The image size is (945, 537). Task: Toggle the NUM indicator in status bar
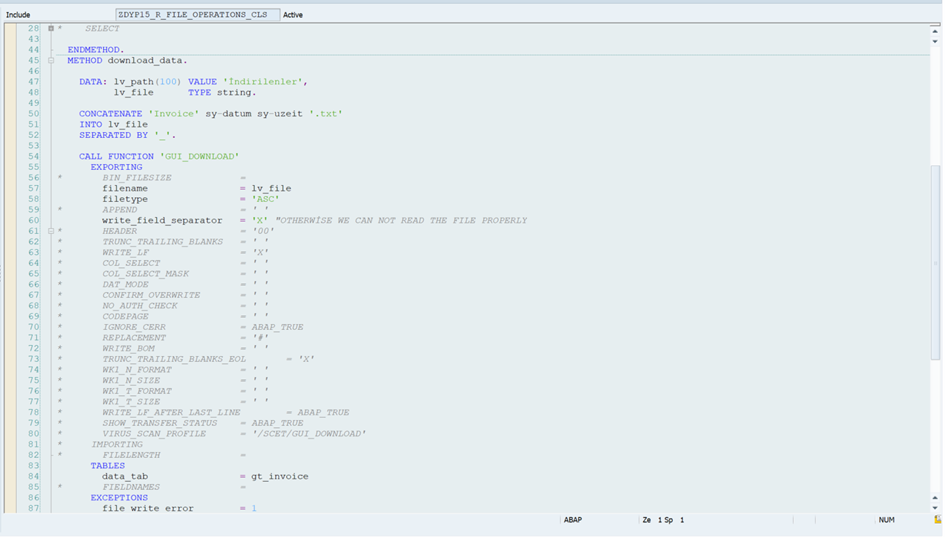tap(886, 520)
